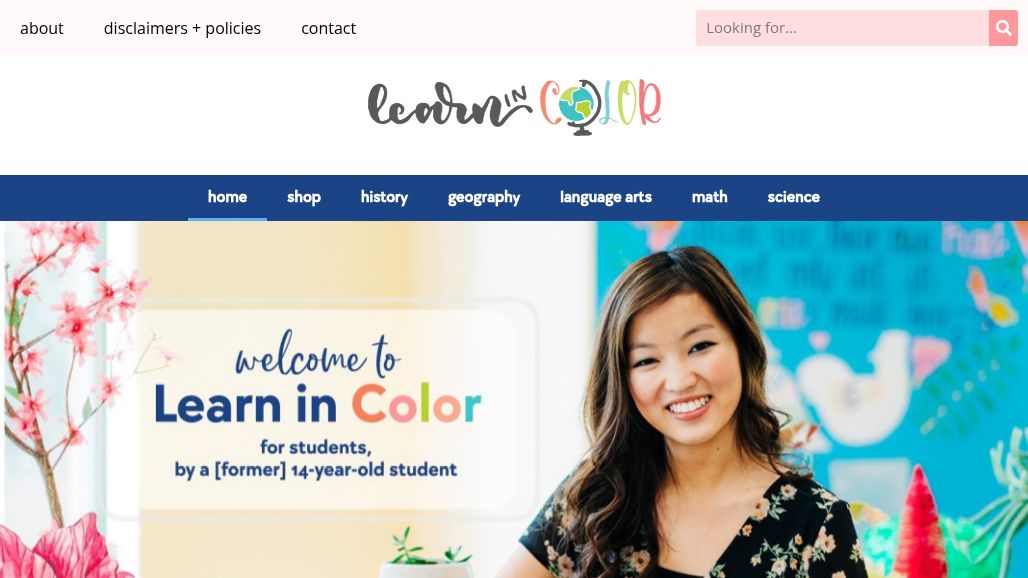Navigate to the geography section
Viewport: 1028px width, 578px height.
pyautogui.click(x=484, y=197)
